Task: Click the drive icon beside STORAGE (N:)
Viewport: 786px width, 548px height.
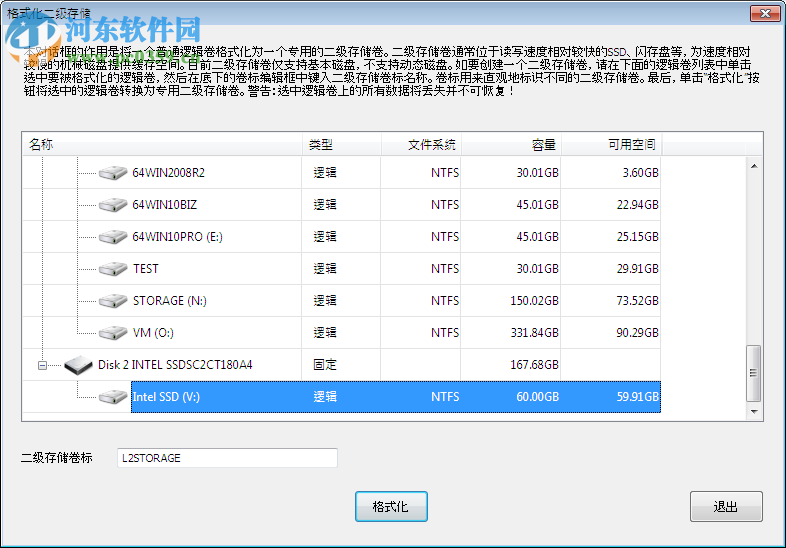Action: (x=113, y=301)
